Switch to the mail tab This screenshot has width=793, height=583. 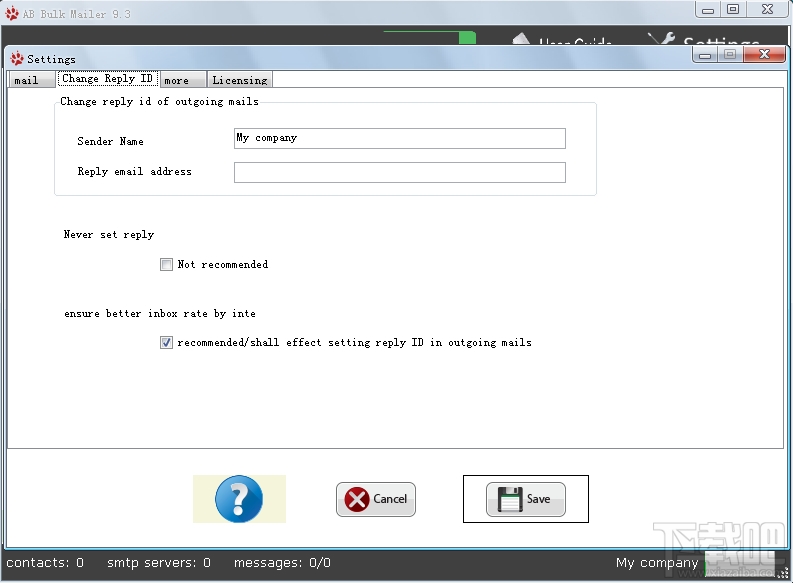(x=31, y=80)
